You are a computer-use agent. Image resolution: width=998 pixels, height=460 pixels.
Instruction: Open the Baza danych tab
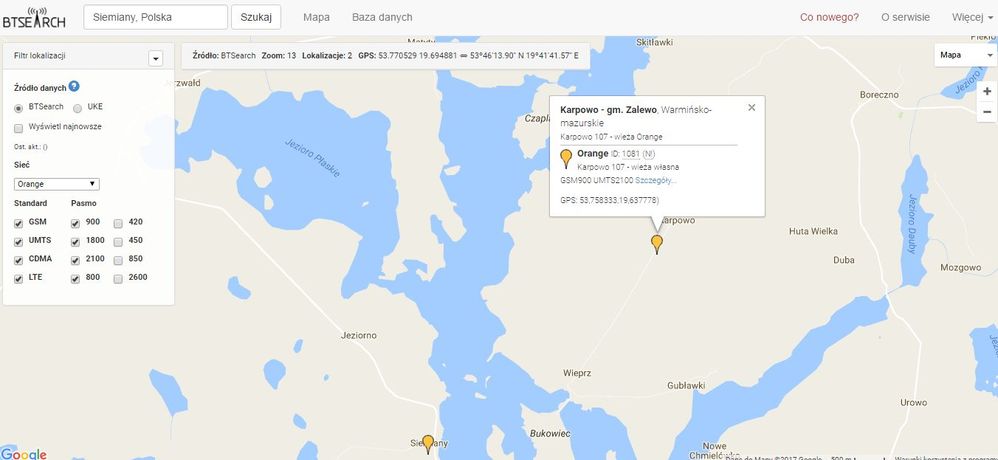(x=382, y=18)
